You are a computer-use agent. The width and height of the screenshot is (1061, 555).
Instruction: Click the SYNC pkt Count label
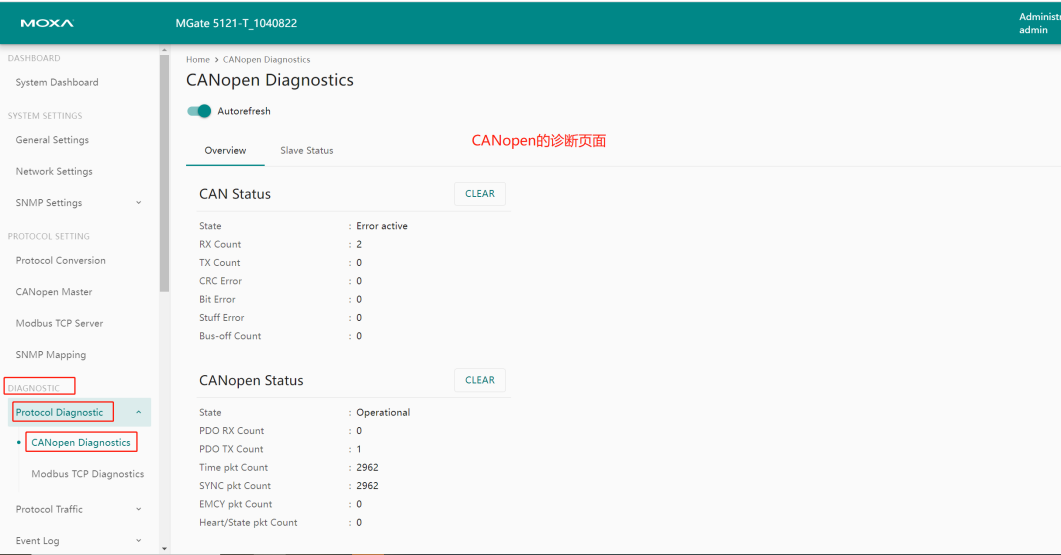point(235,485)
